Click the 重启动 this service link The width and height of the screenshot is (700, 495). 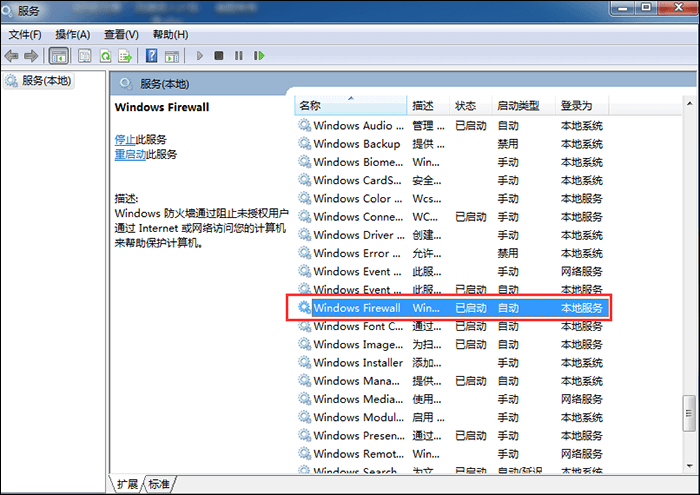[x=130, y=154]
